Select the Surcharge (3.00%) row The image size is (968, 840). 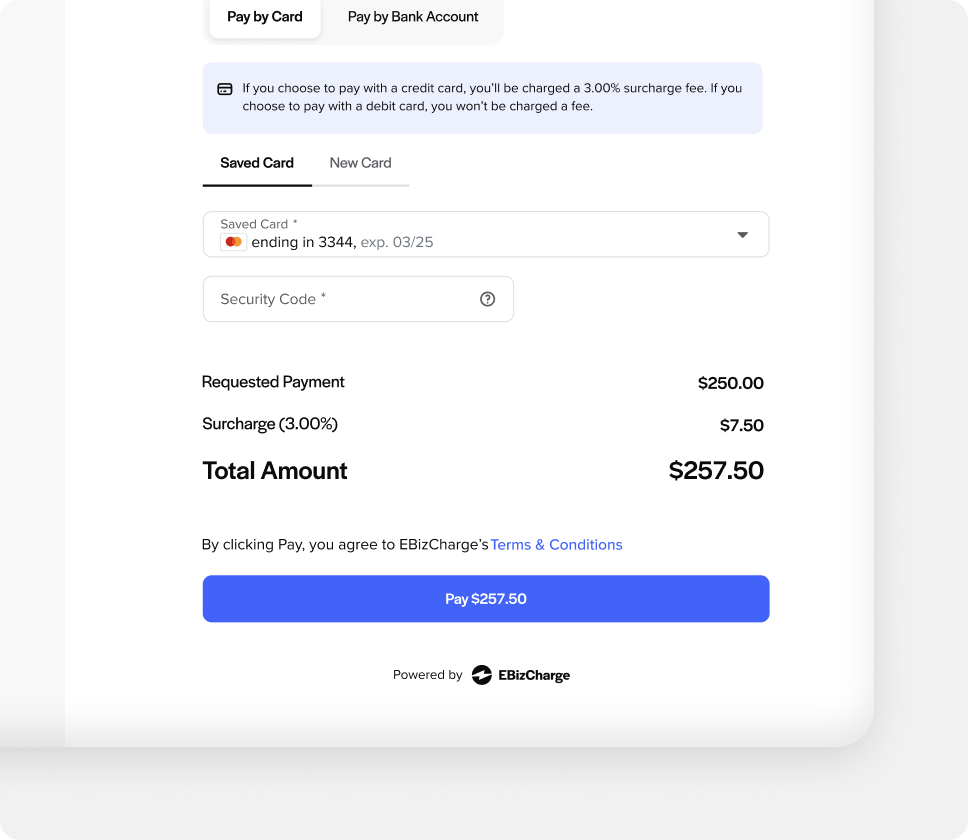pos(270,424)
